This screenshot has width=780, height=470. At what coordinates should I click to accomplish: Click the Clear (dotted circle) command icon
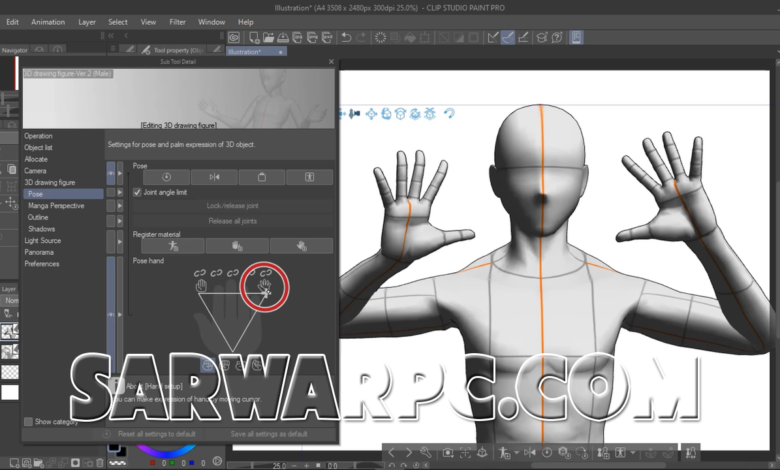click(x=381, y=37)
